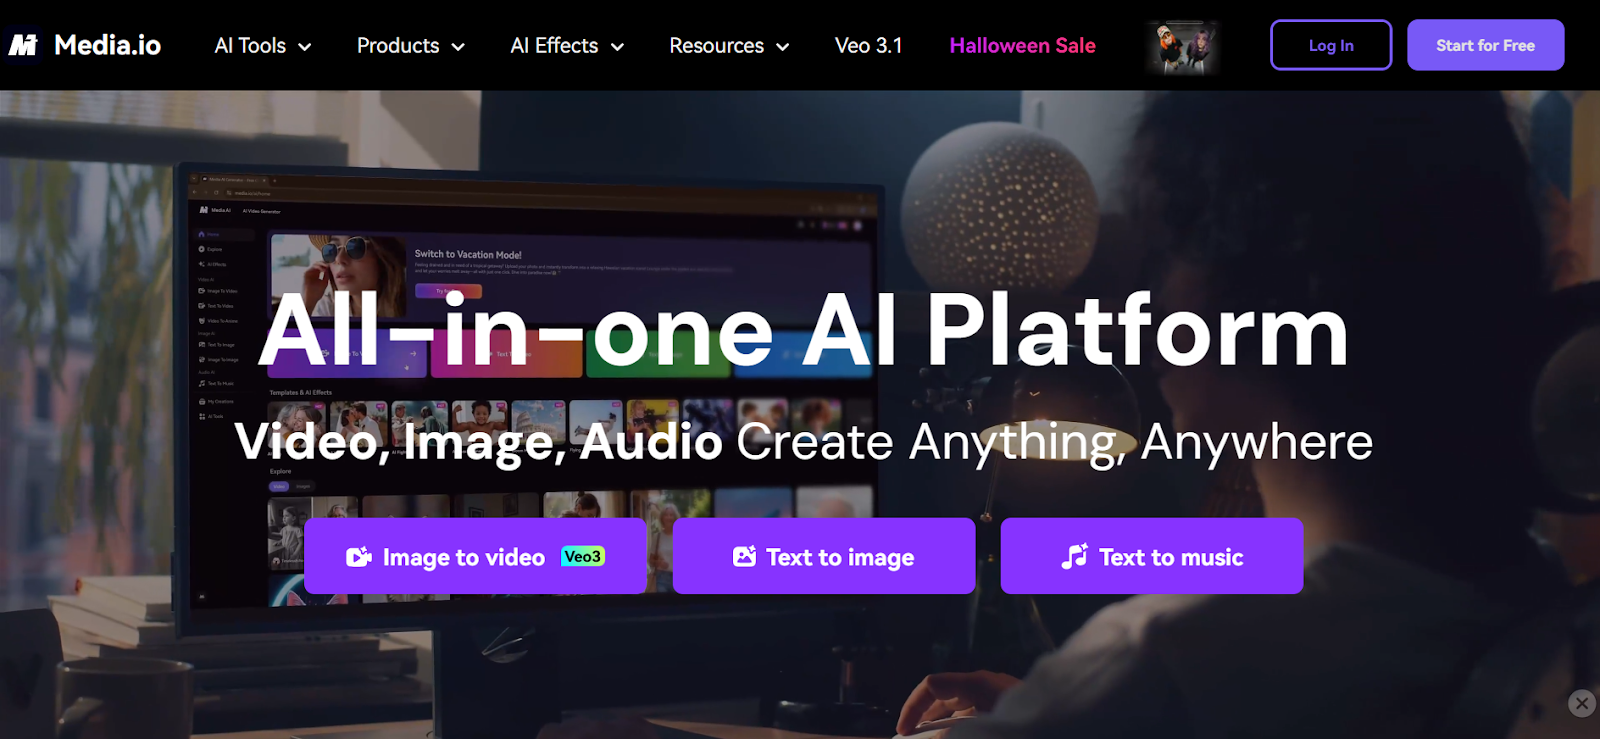This screenshot has width=1600, height=739.
Task: Go to the Veo 3.1 page
Action: tap(868, 46)
